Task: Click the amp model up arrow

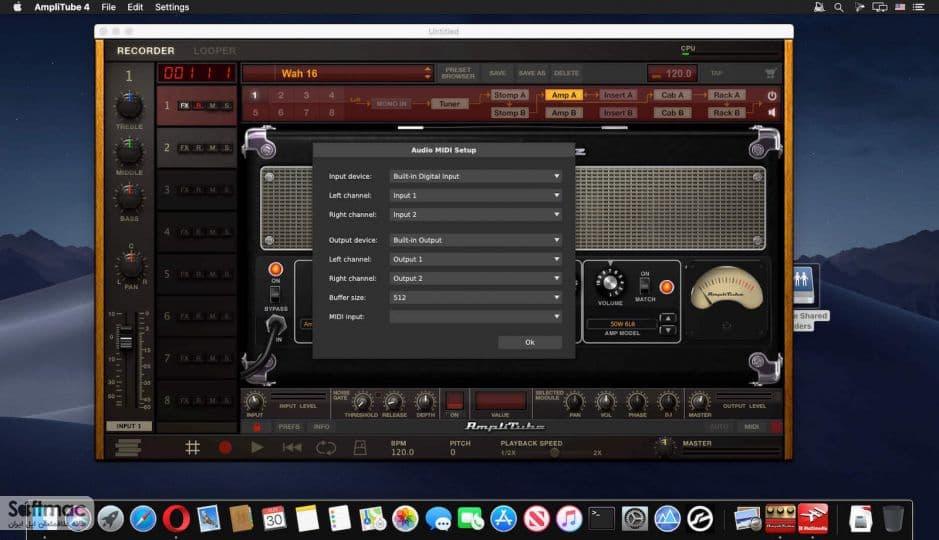Action: click(x=668, y=318)
